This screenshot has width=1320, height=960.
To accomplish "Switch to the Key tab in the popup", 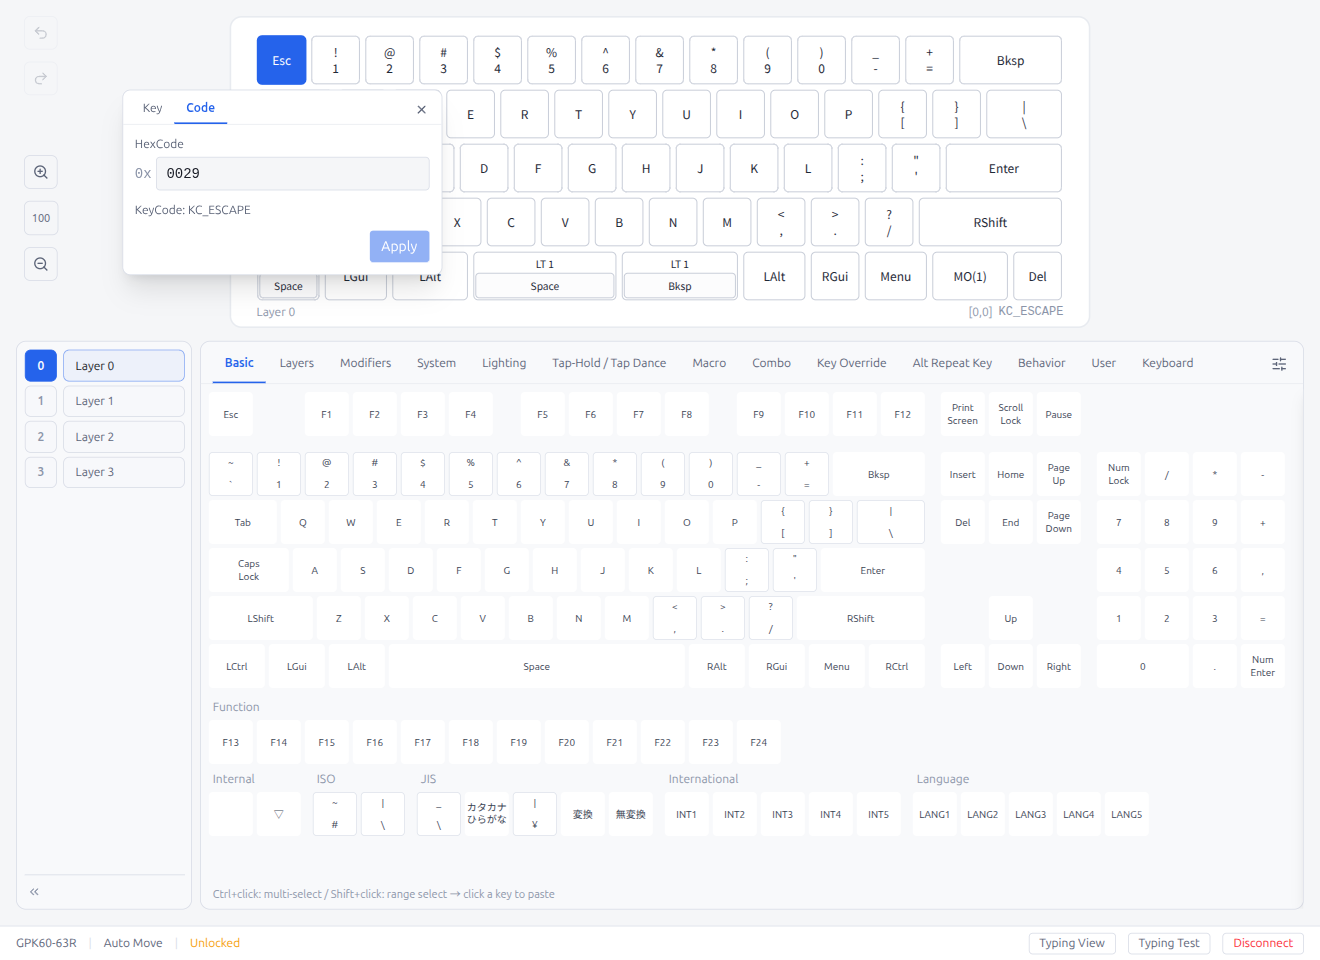I will point(152,107).
